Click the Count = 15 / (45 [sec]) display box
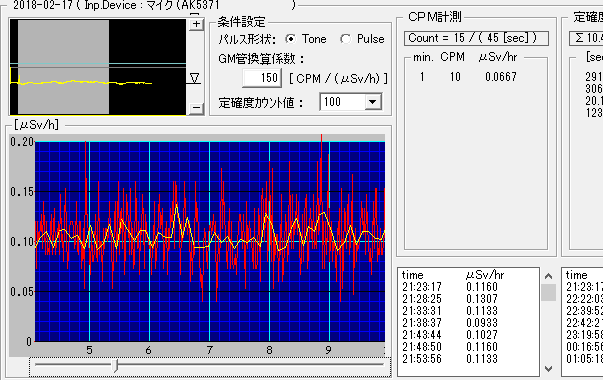 tap(476, 38)
